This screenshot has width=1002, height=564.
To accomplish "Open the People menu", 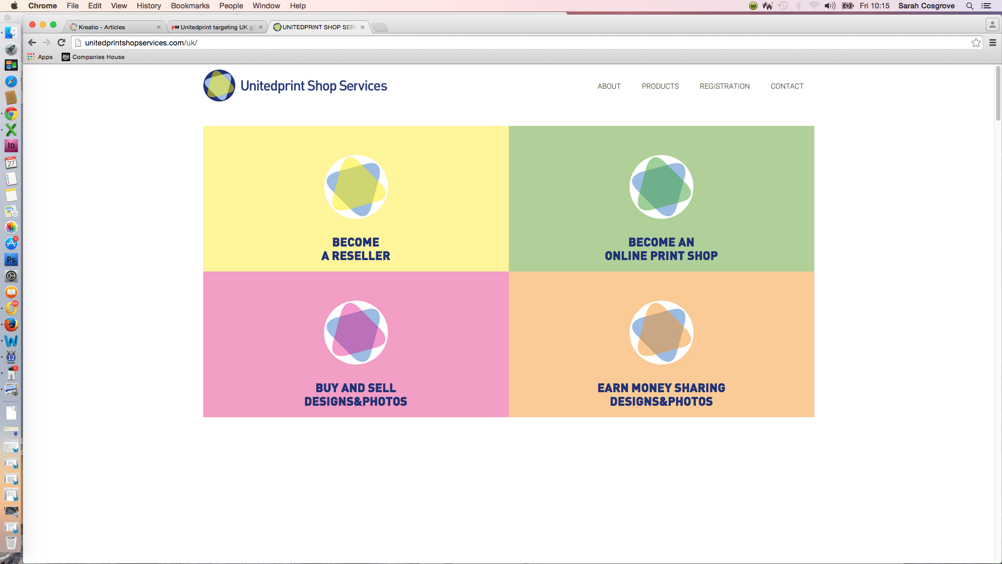I will coord(231,6).
